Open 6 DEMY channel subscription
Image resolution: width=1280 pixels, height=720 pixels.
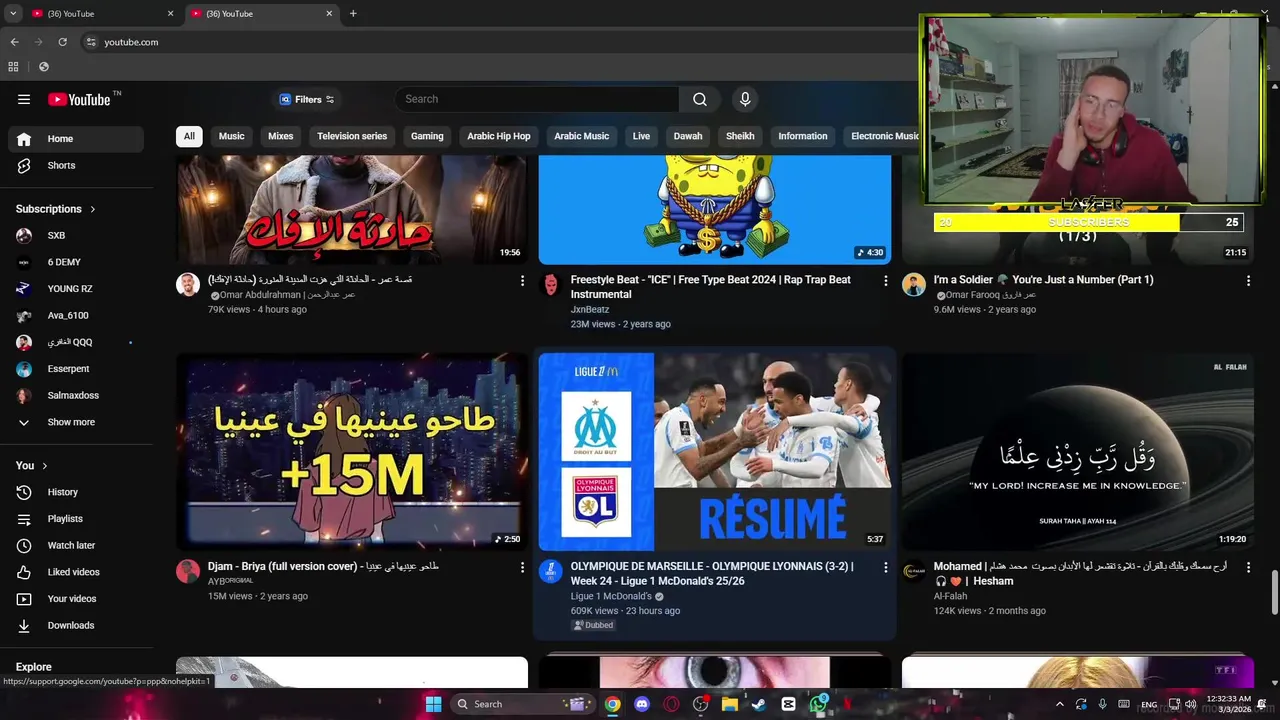click(76, 262)
